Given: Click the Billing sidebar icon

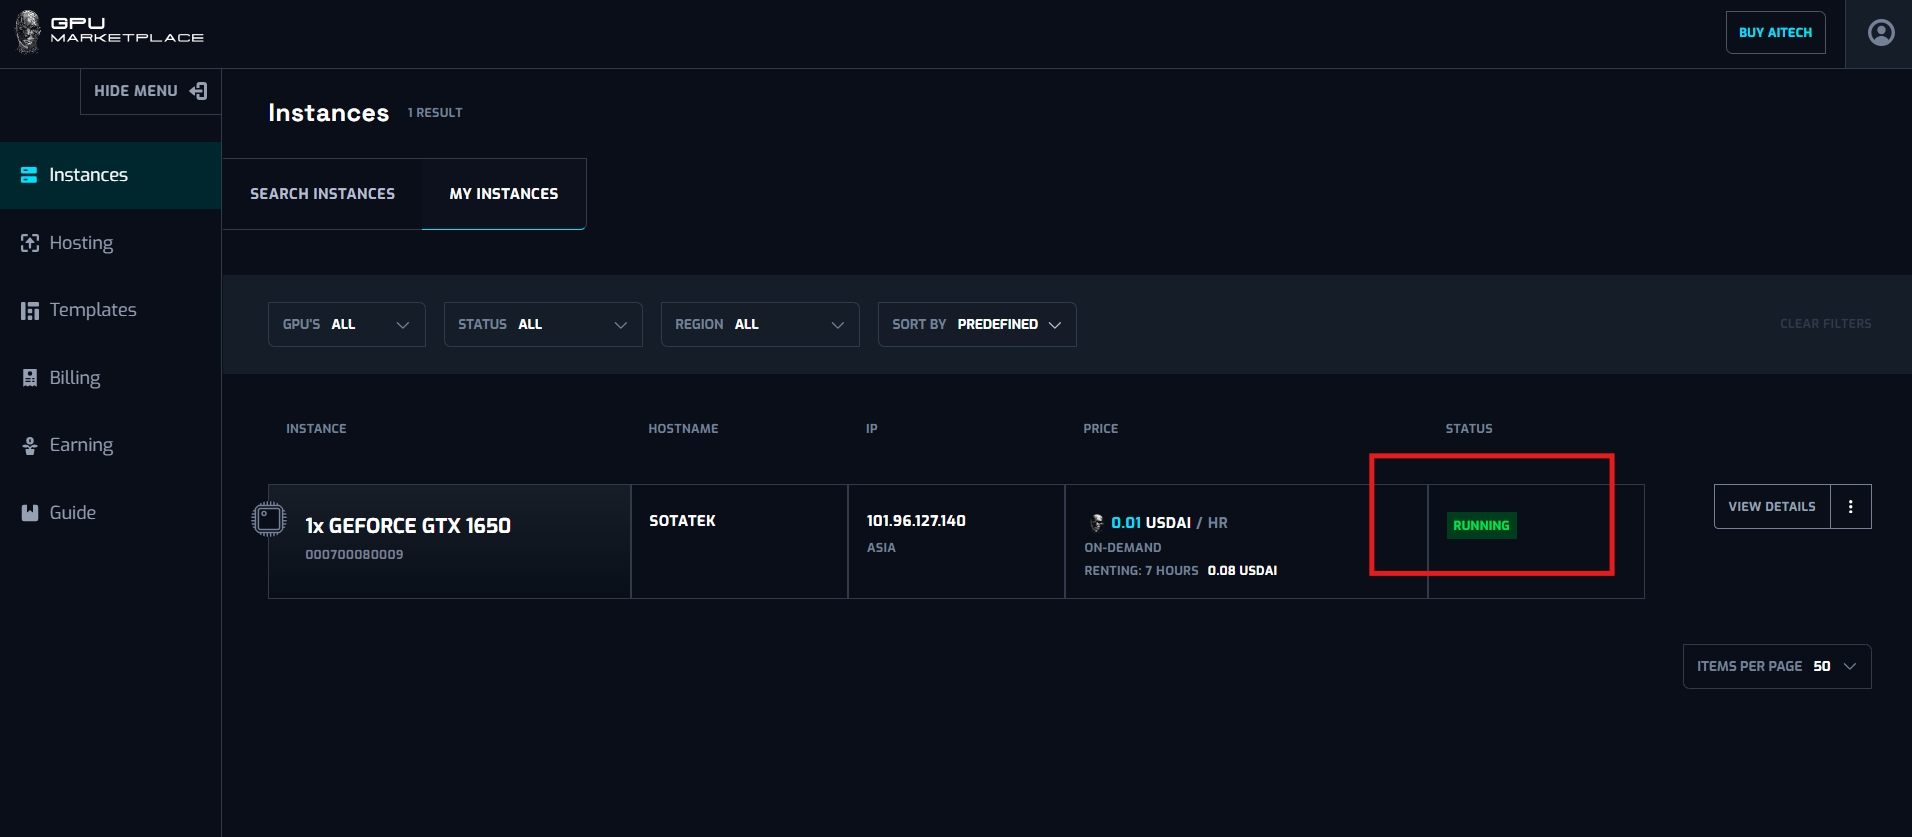Looking at the screenshot, I should click(30, 378).
